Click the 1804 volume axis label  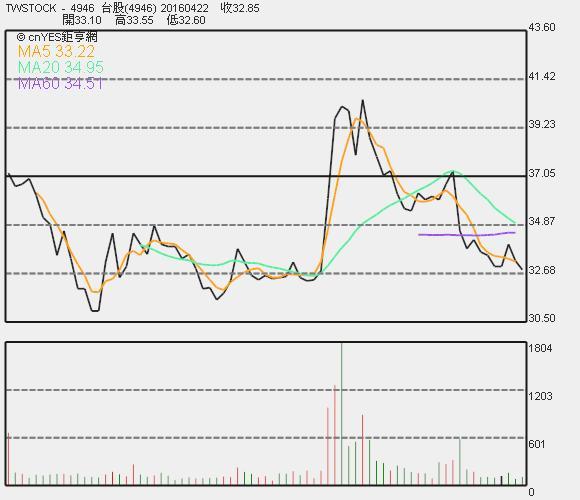click(x=540, y=348)
